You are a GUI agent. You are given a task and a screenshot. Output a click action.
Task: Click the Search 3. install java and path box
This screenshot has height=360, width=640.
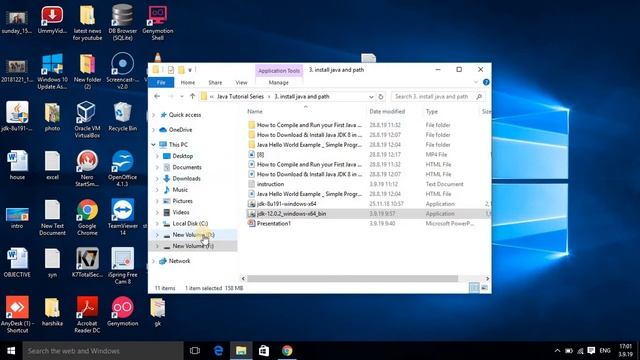[437, 97]
